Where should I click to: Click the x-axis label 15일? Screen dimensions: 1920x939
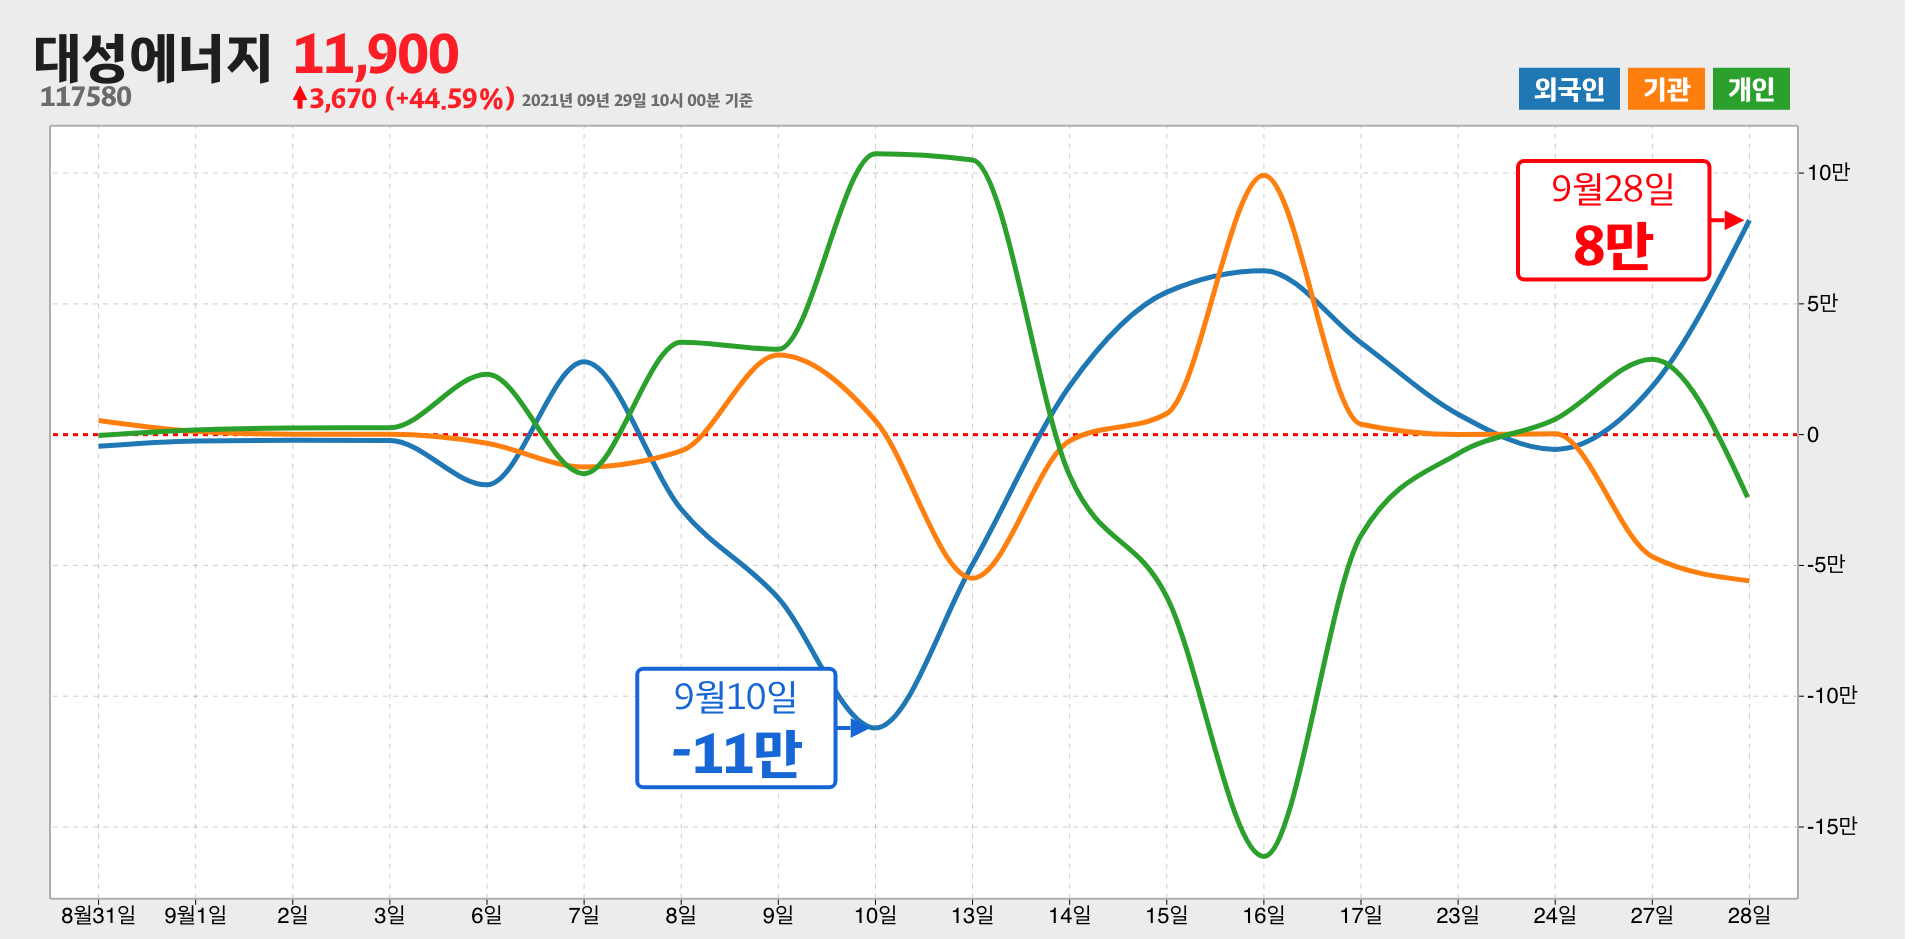point(1166,915)
